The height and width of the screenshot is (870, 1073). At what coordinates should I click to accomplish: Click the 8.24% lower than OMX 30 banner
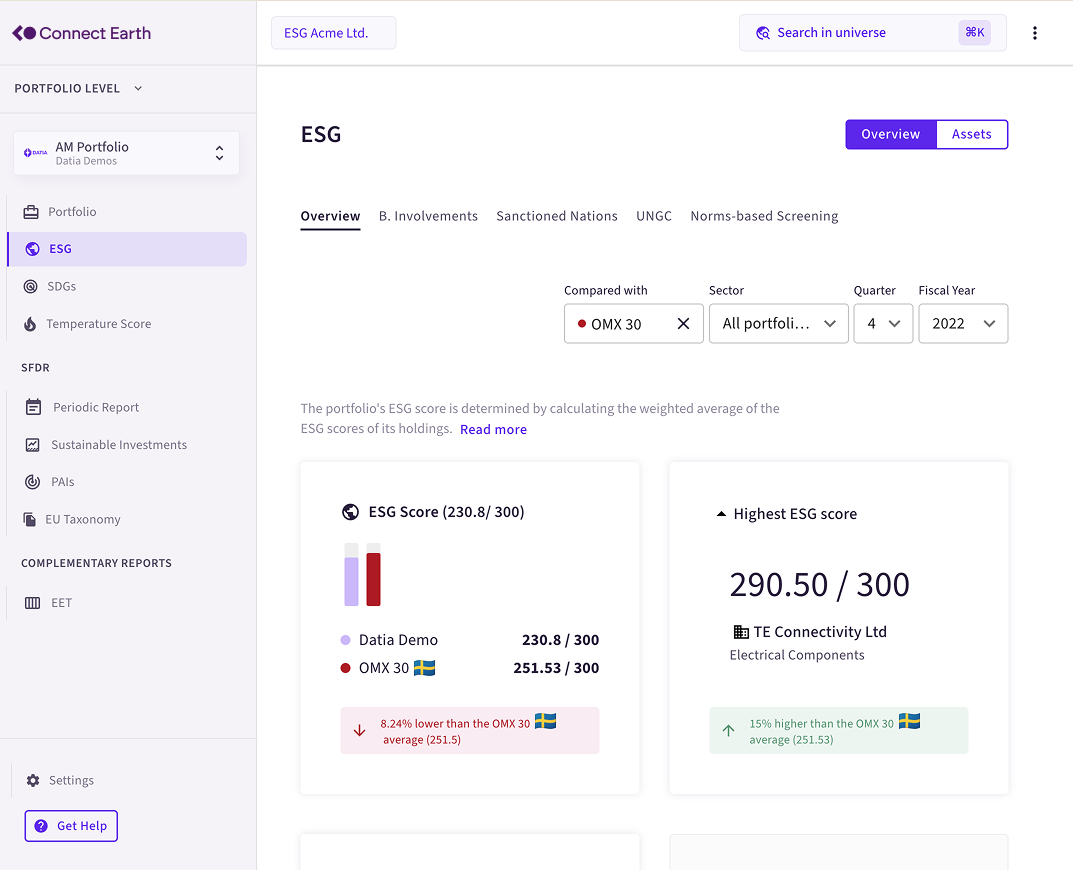coord(469,731)
